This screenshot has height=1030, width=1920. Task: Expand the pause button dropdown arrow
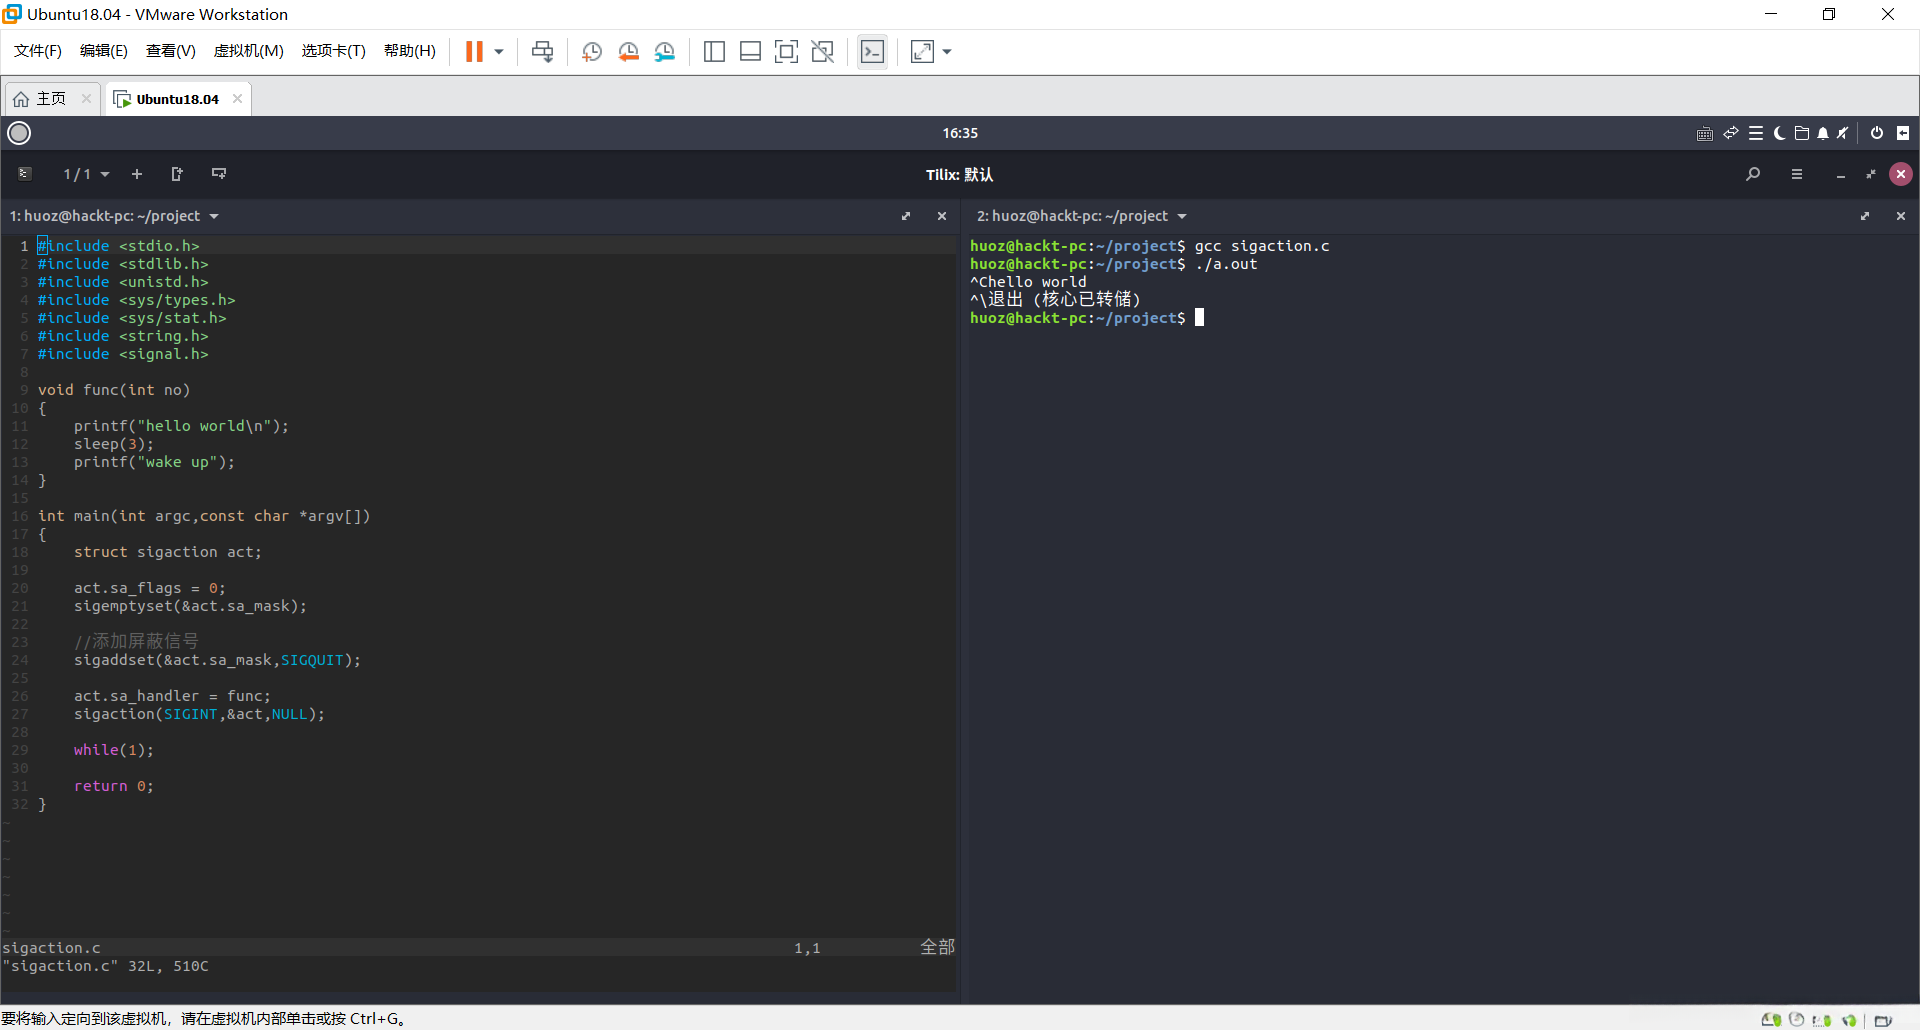pyautogui.click(x=499, y=52)
